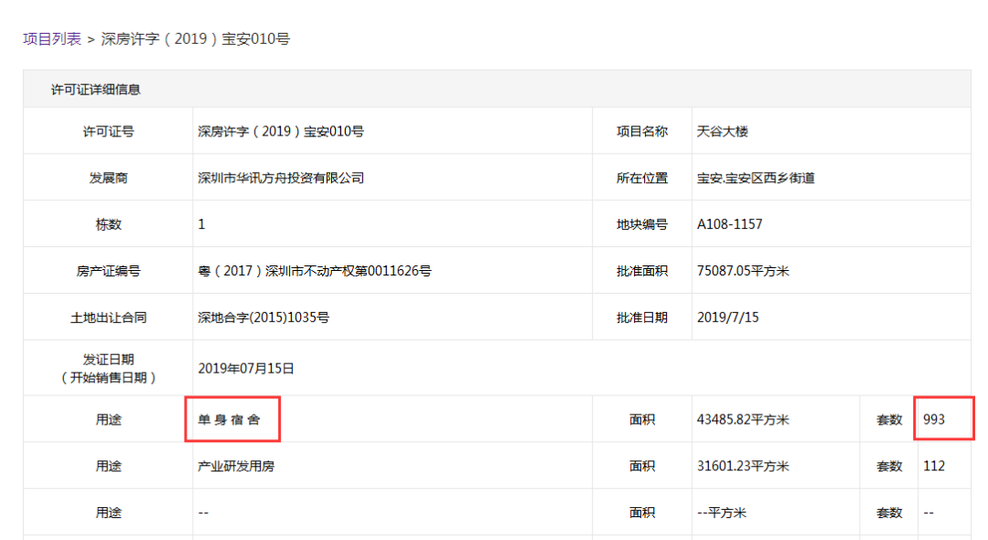Click the 批准面积 label
Viewport: 988px width, 540px height.
tap(642, 271)
